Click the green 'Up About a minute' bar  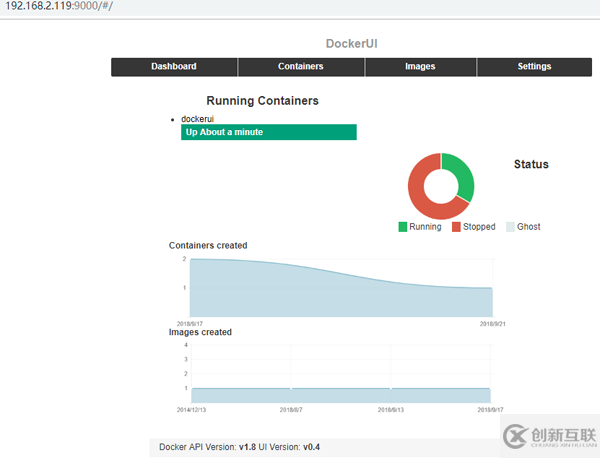click(268, 132)
